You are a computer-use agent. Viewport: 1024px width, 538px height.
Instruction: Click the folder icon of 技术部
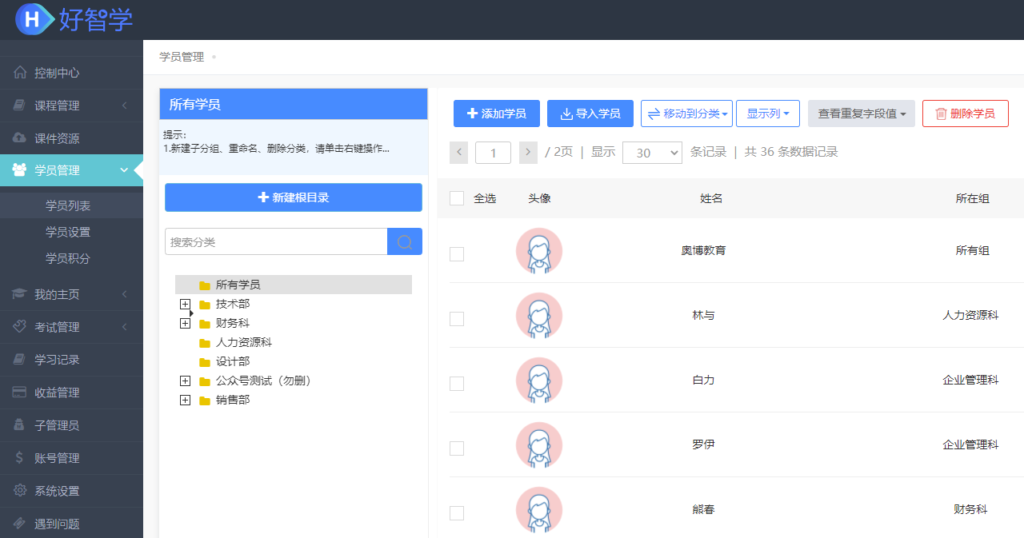204,304
